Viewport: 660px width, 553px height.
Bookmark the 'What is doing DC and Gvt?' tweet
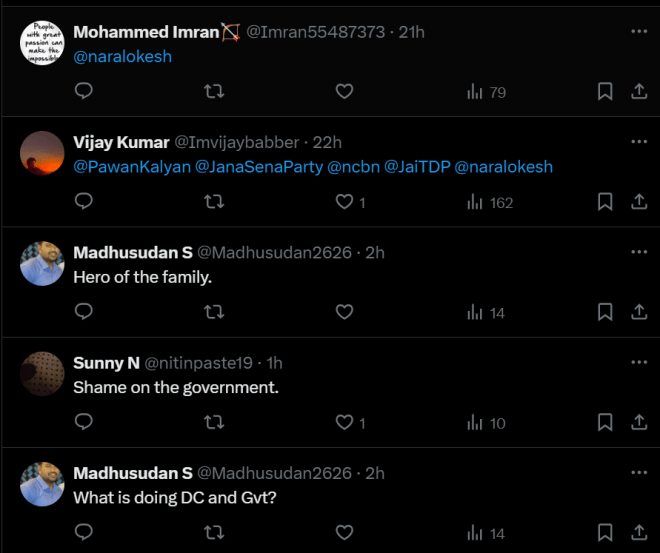pos(605,533)
